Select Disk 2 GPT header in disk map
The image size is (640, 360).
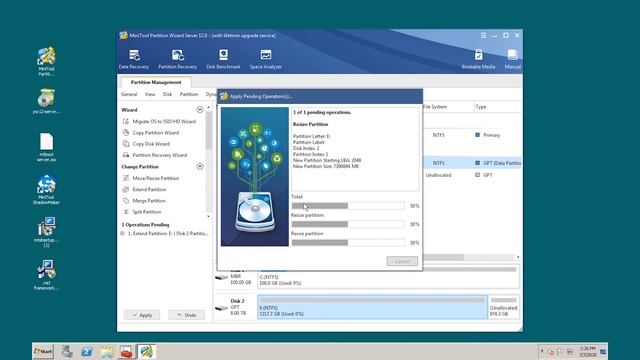click(x=235, y=307)
